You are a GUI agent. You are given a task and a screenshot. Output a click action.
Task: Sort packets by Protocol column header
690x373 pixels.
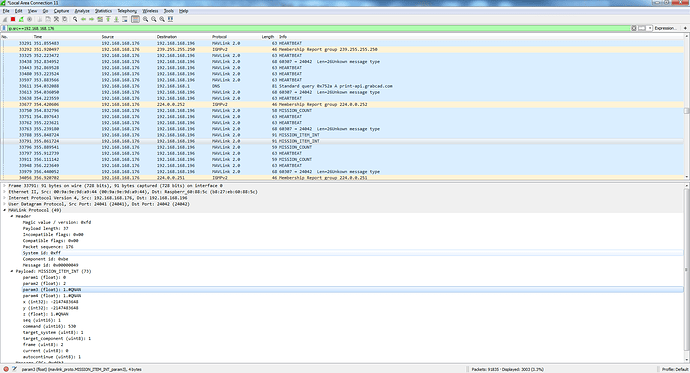coord(219,37)
